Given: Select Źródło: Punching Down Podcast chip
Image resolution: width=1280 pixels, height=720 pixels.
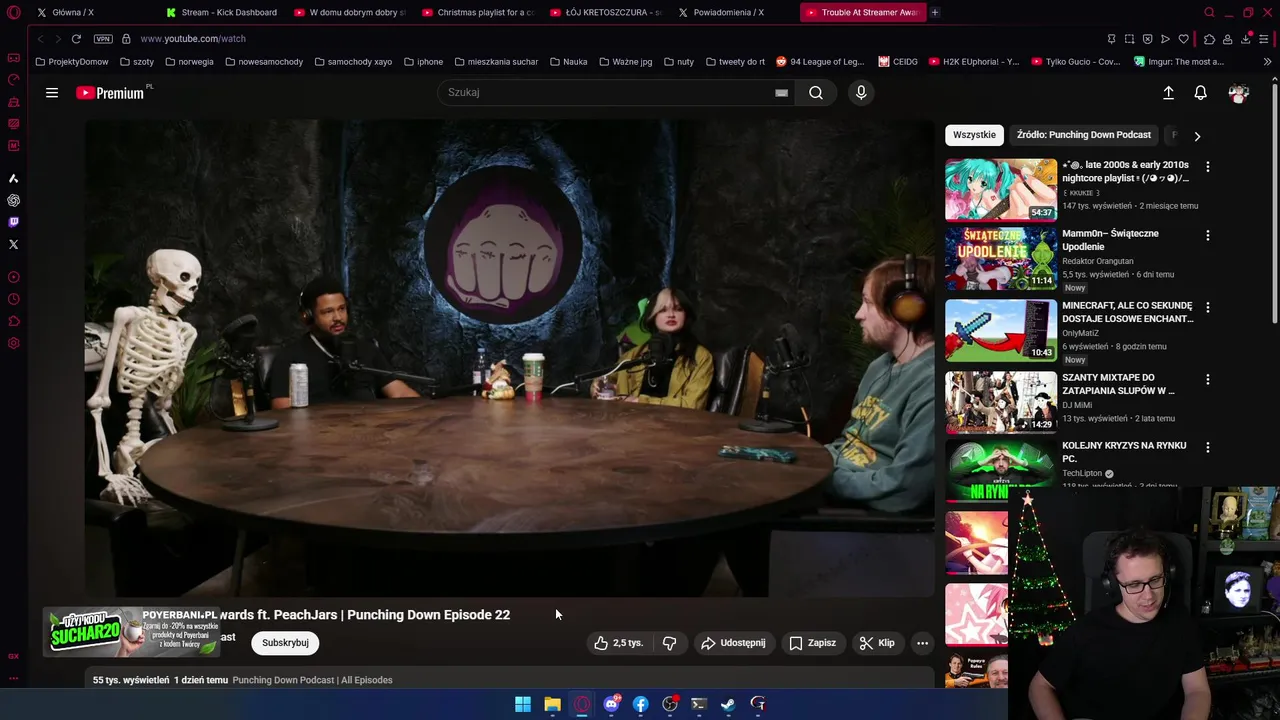Looking at the screenshot, I should (1084, 135).
